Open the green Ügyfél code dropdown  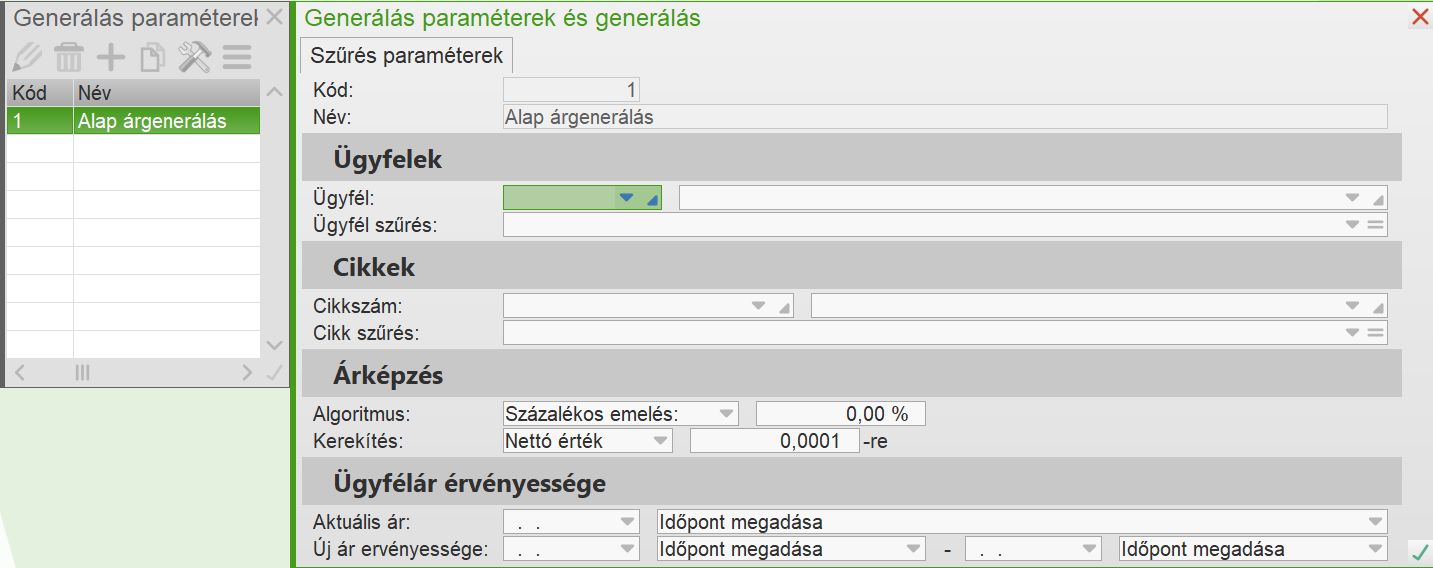[x=627, y=197]
